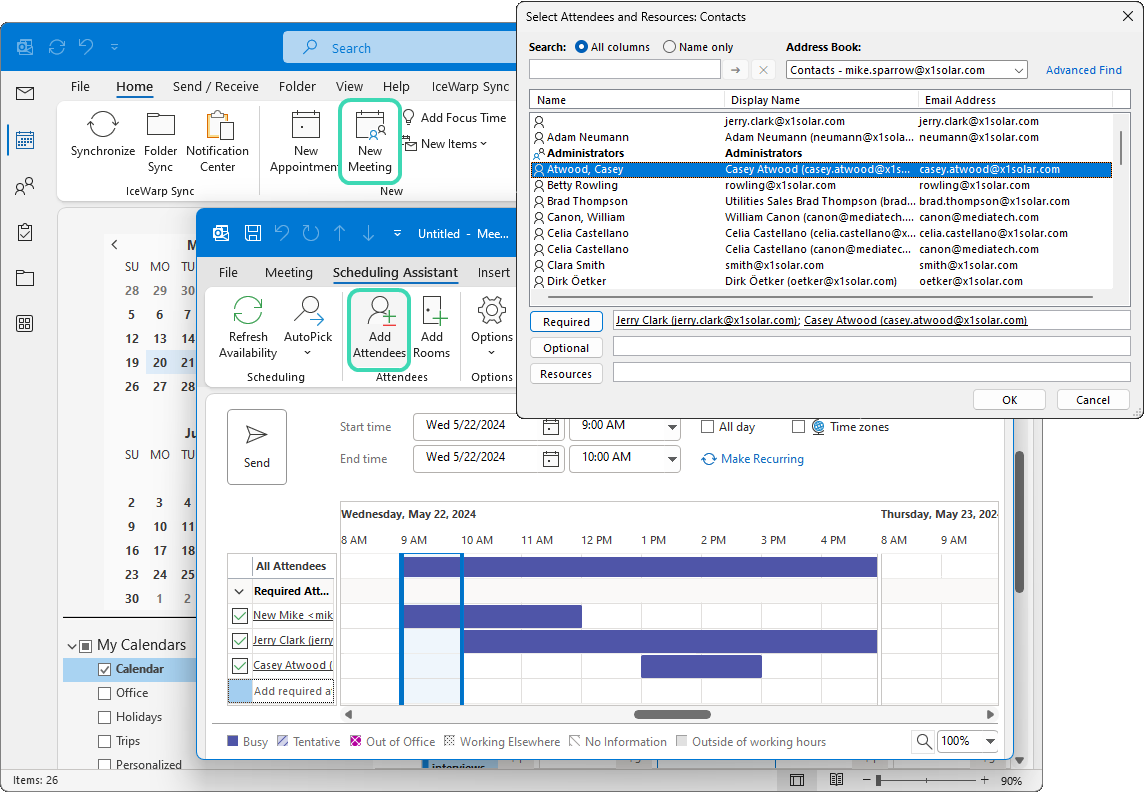
Task: Check the Holidays calendar checkbox
Action: click(105, 717)
